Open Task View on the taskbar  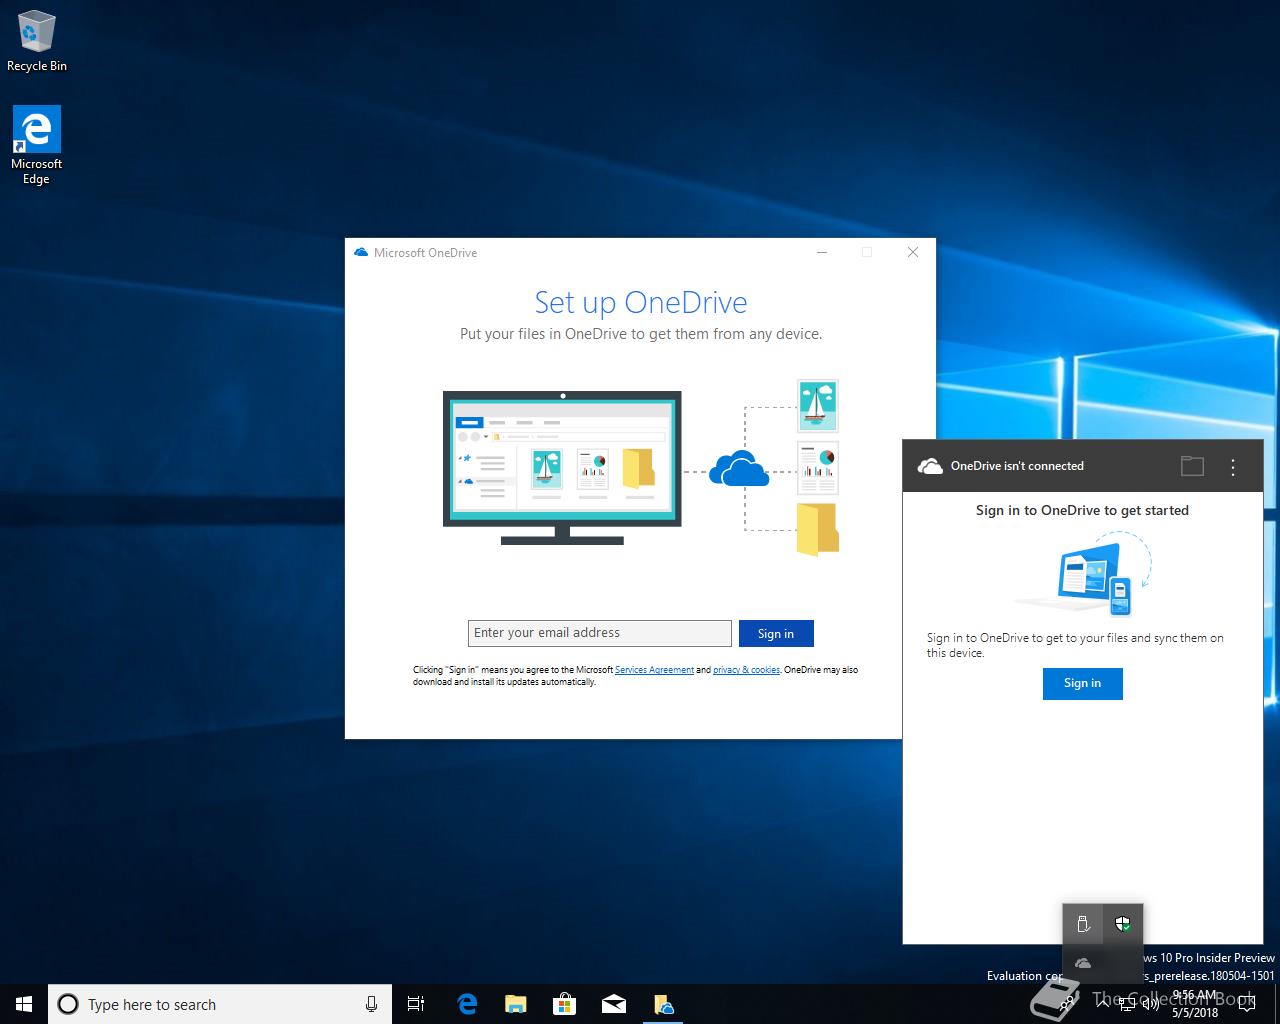(416, 1004)
